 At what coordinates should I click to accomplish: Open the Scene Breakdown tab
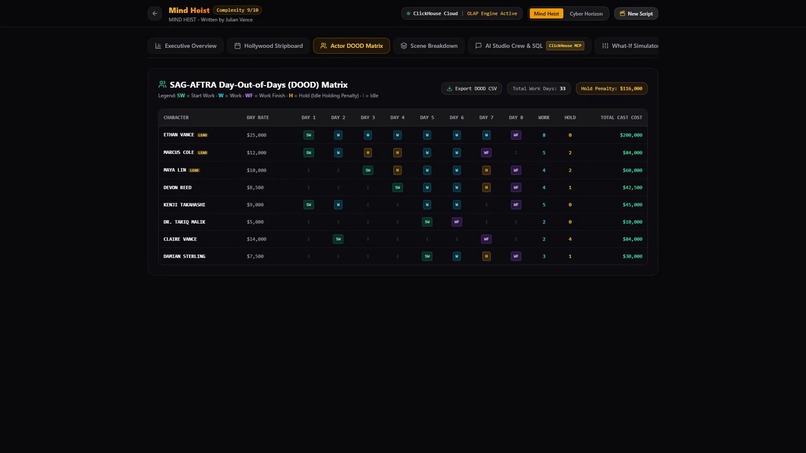coord(429,46)
